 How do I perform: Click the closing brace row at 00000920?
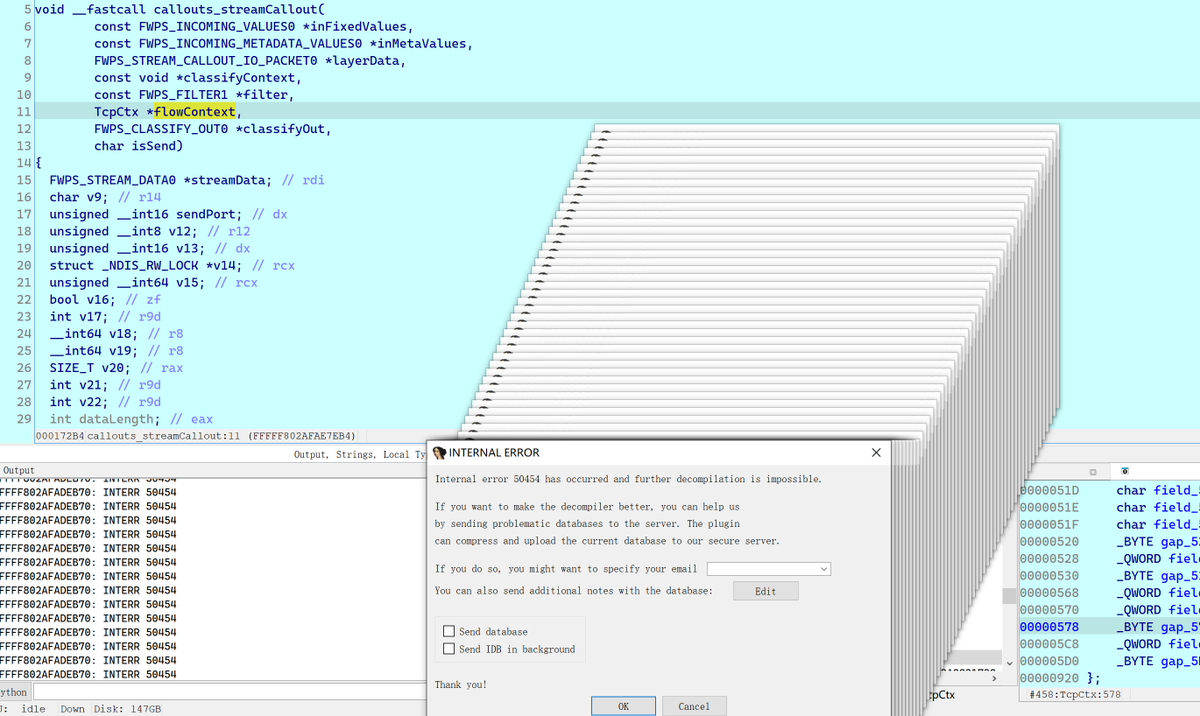point(1110,678)
